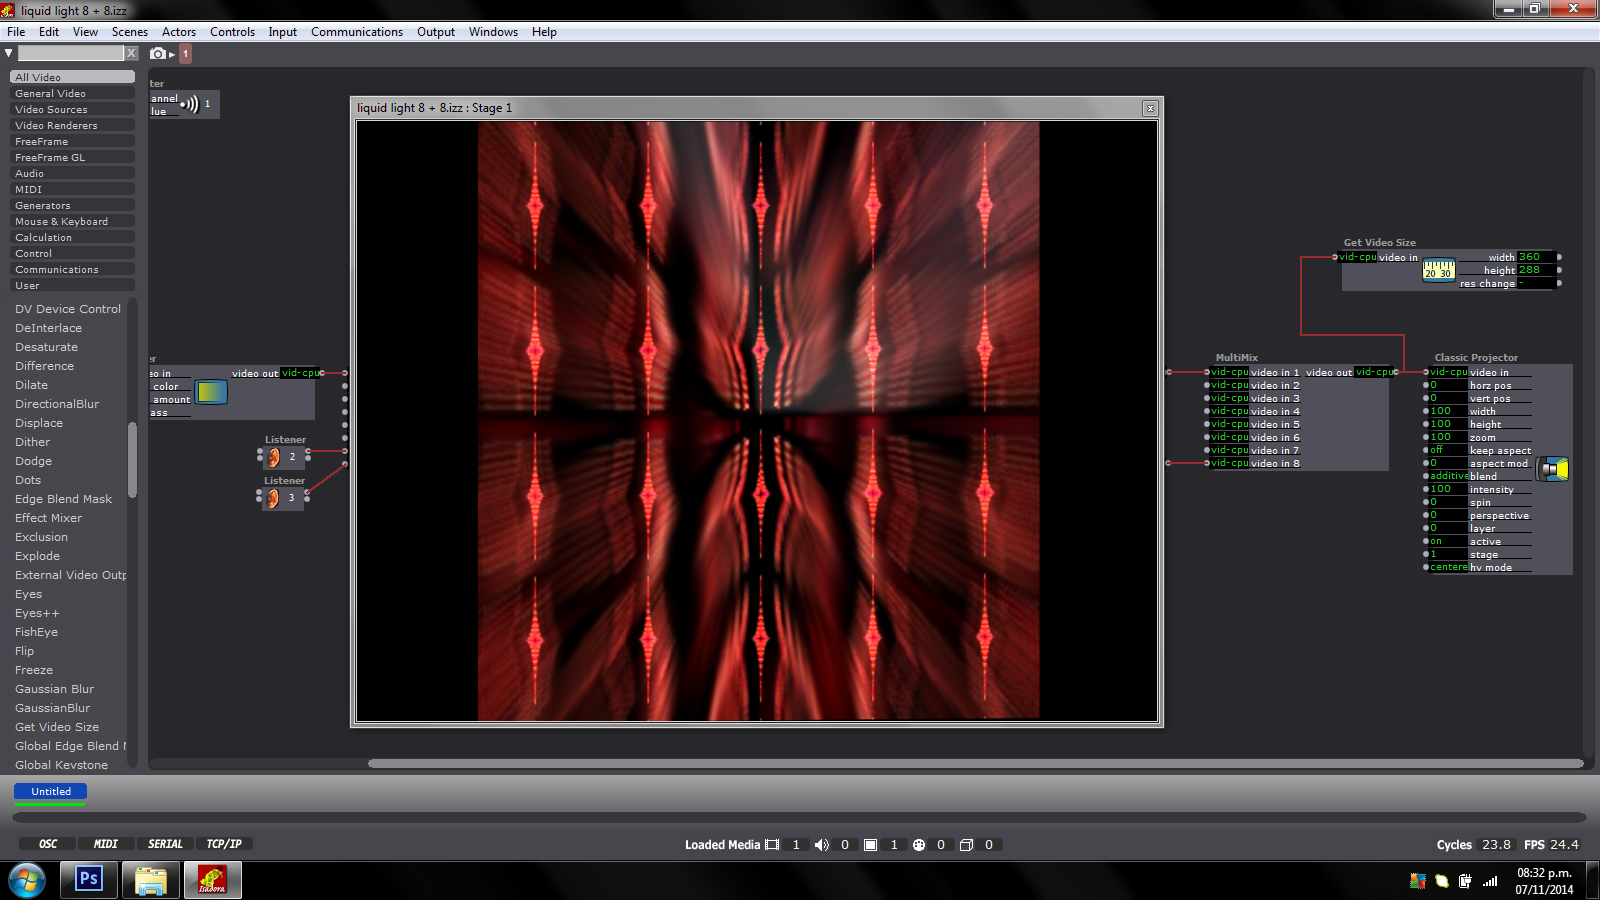This screenshot has height=900, width=1600.
Task: Click the FPS 24.4 readout
Action: pyautogui.click(x=1551, y=845)
